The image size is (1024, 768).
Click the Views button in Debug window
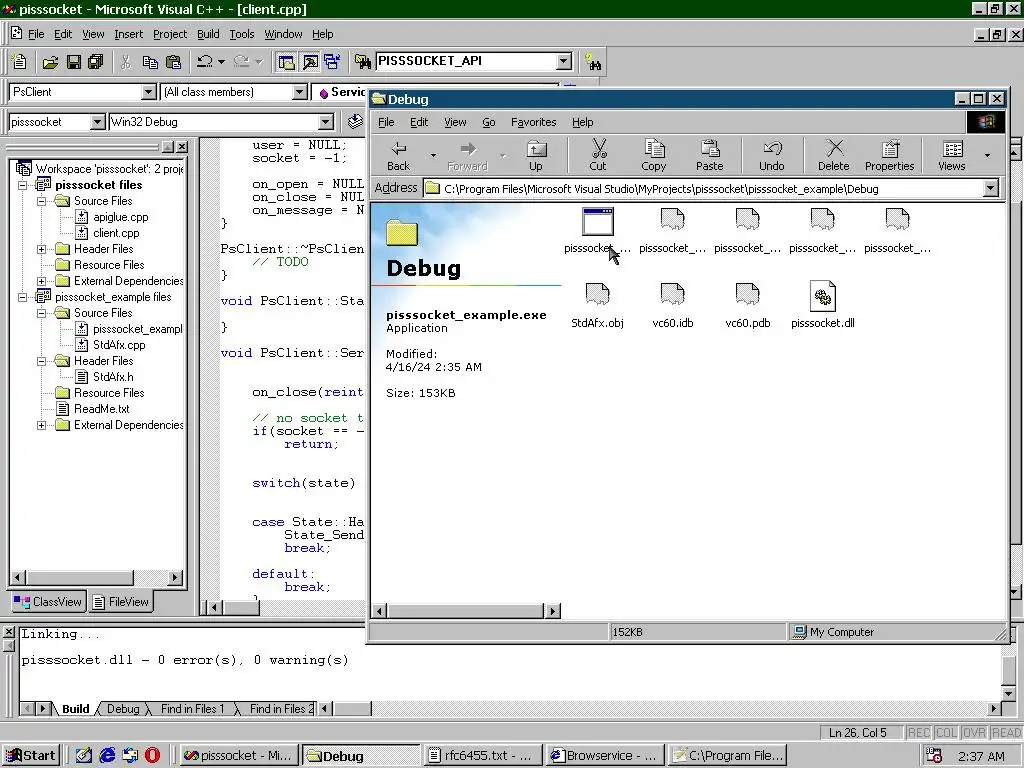click(x=952, y=156)
